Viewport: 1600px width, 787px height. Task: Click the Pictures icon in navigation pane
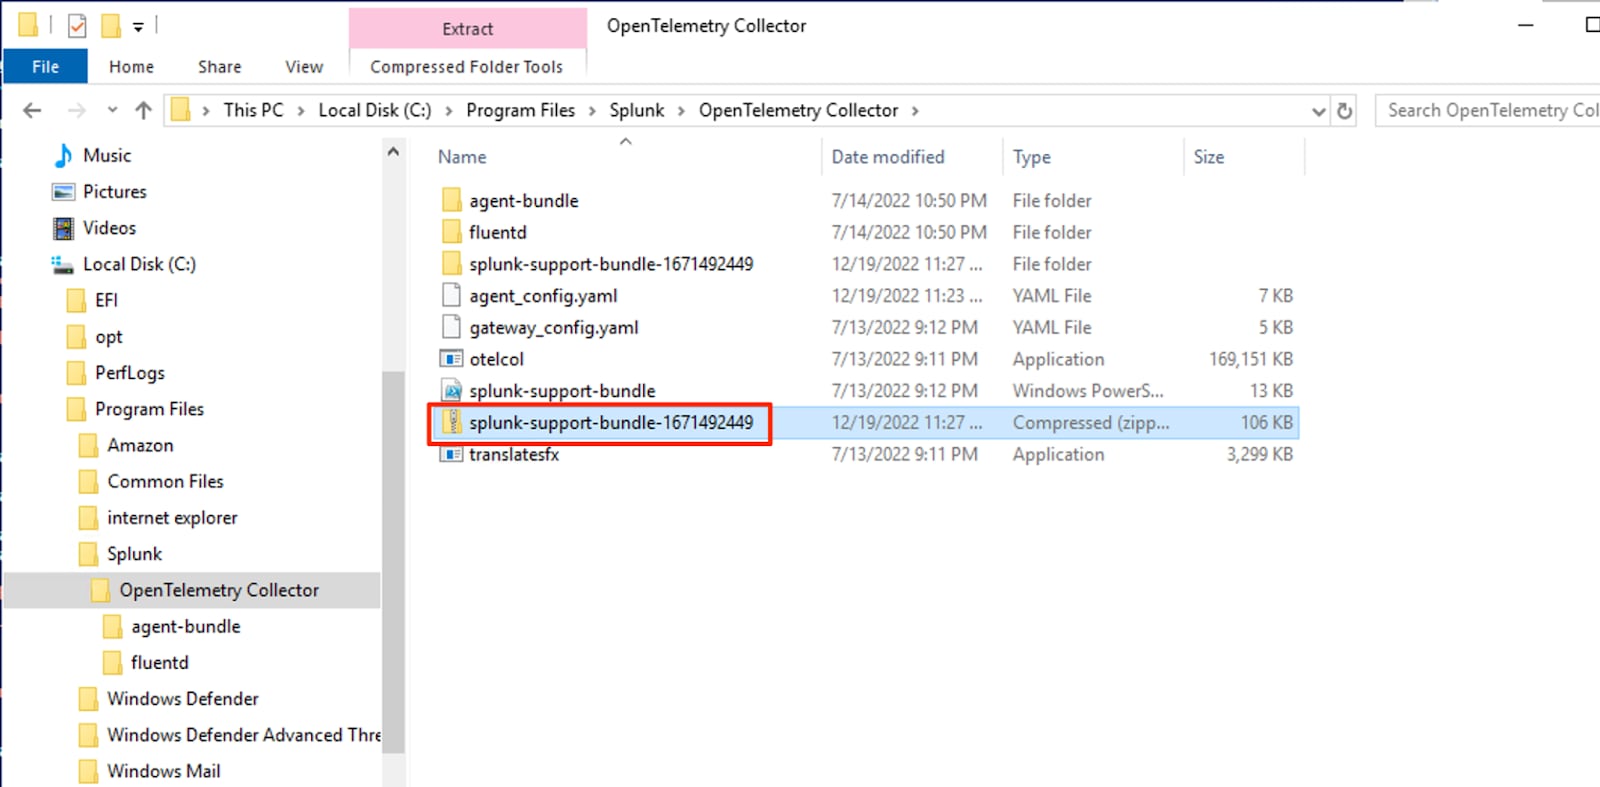point(63,192)
